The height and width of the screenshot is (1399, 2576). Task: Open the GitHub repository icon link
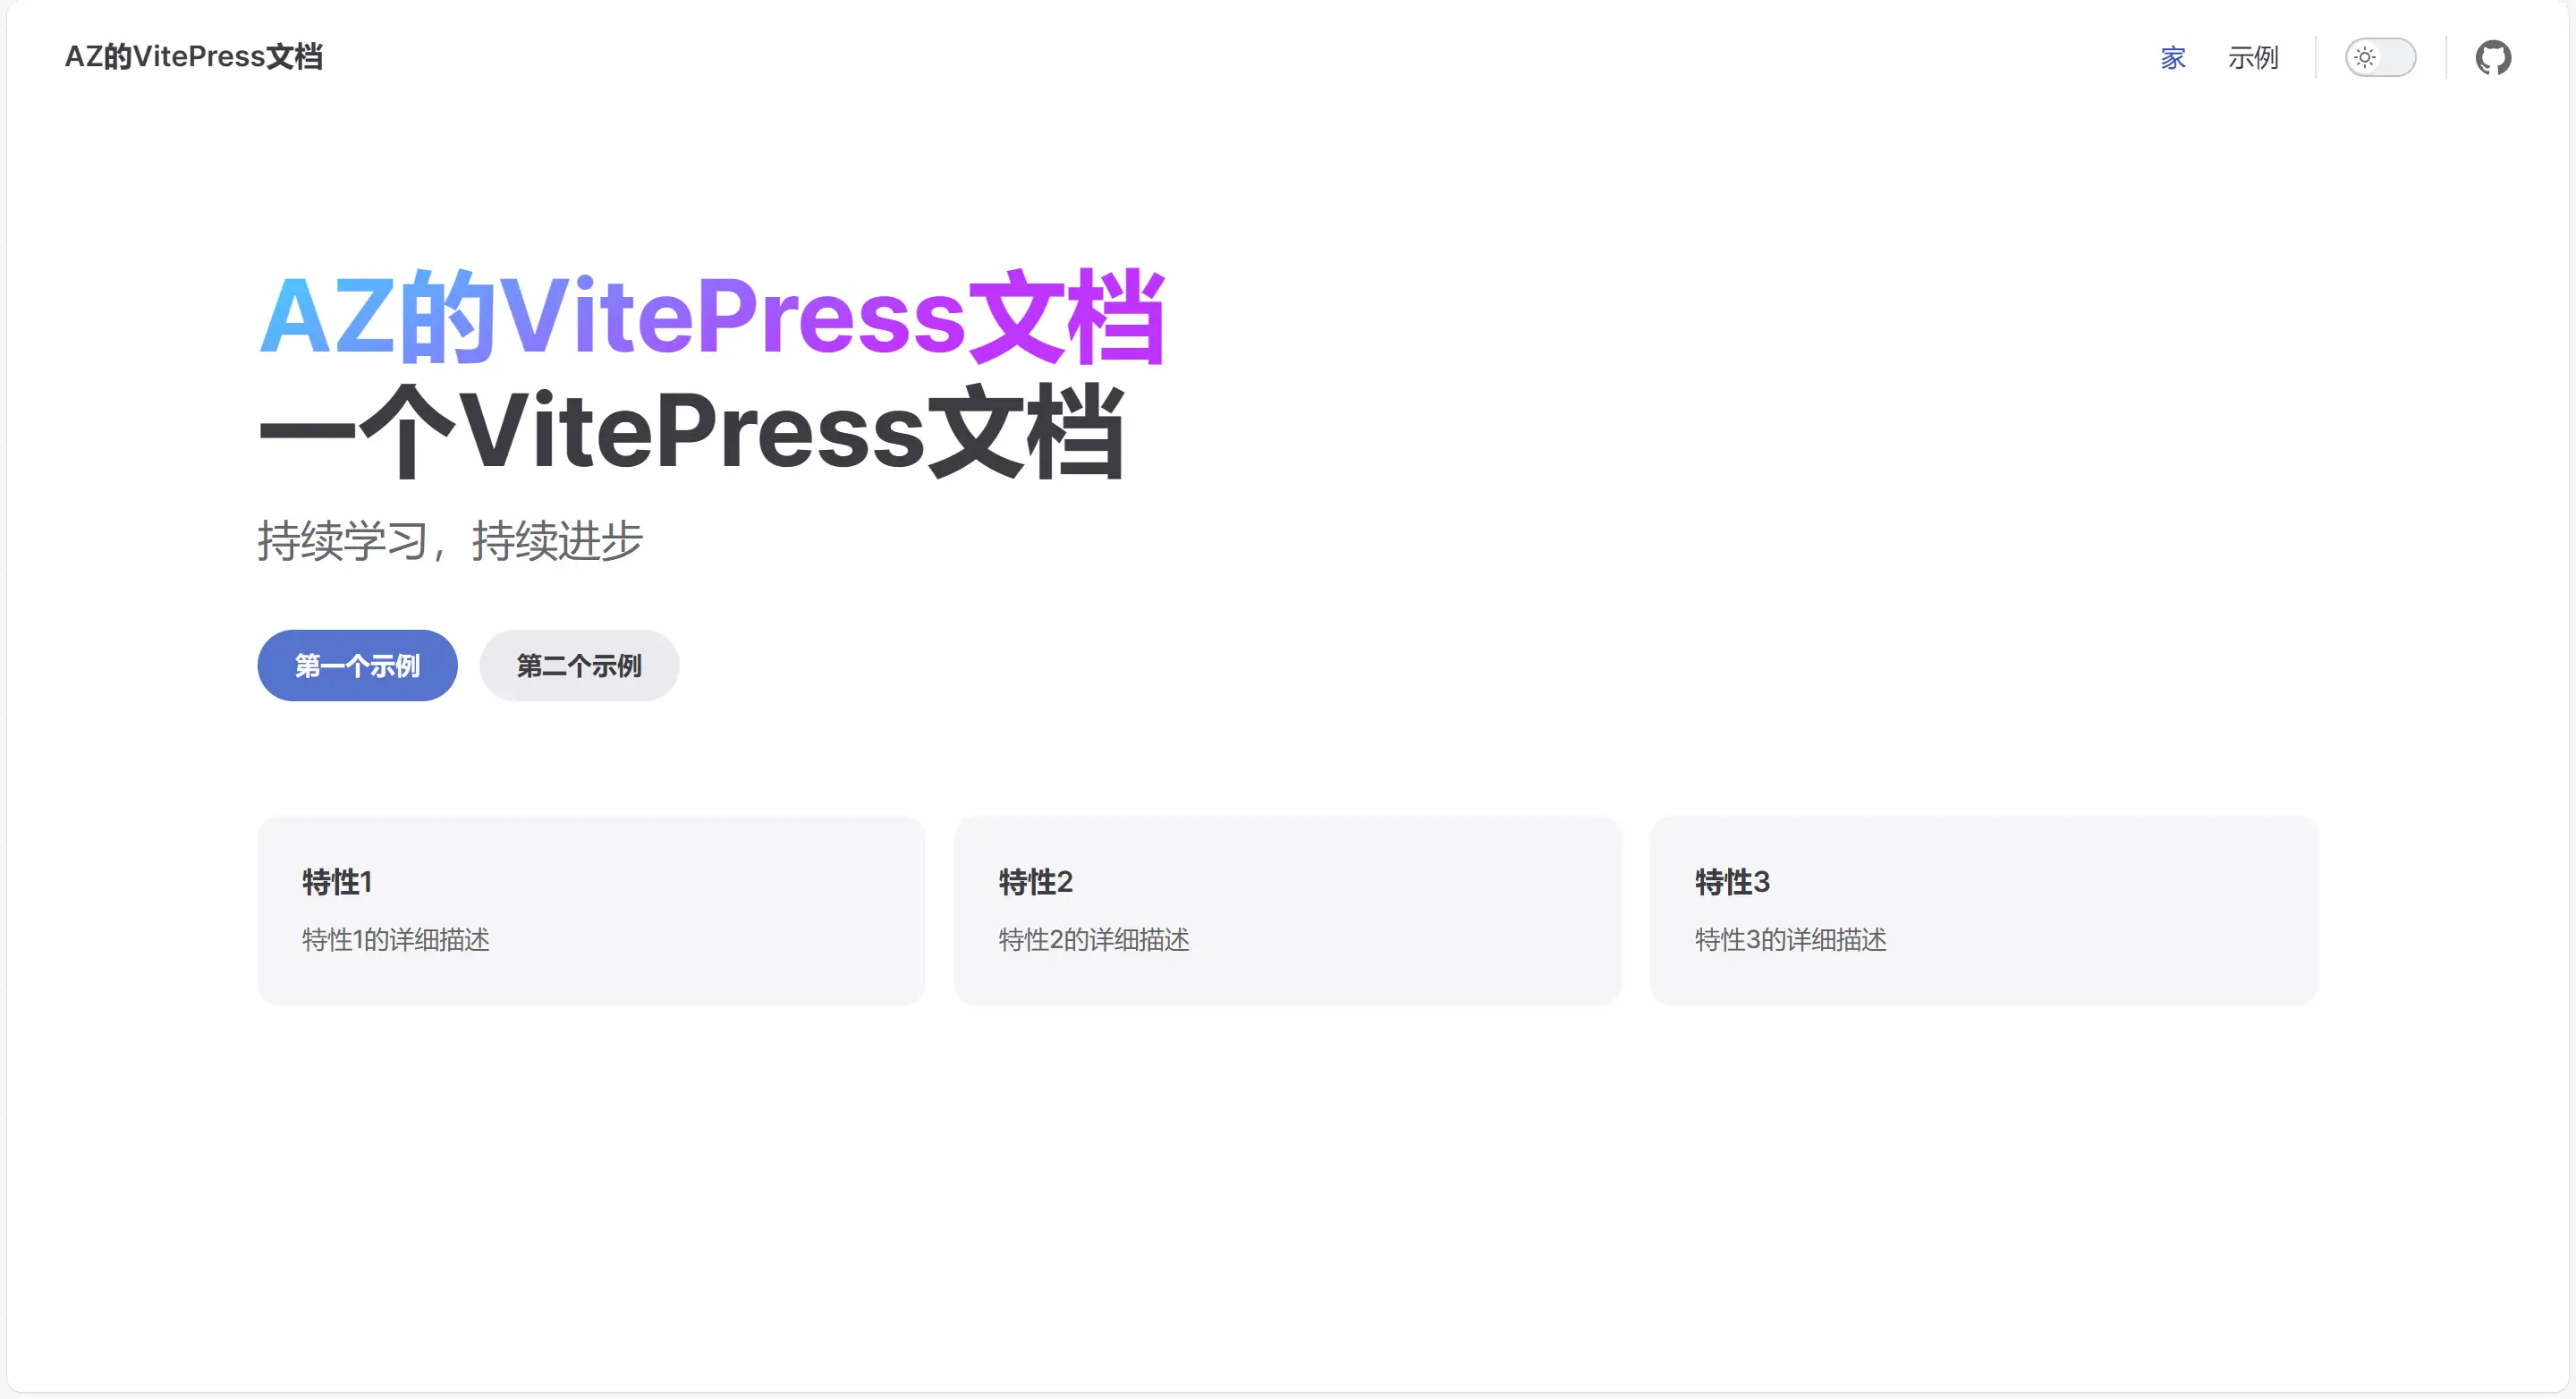pos(2493,57)
